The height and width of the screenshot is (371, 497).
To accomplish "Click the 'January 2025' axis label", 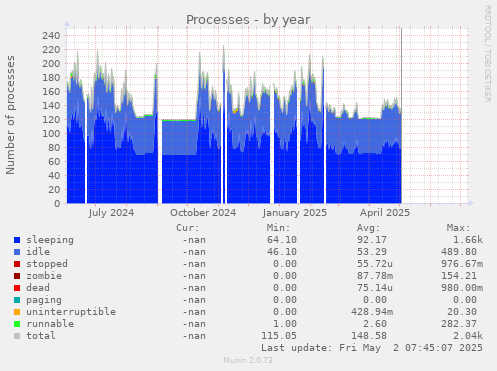I will click(x=295, y=213).
